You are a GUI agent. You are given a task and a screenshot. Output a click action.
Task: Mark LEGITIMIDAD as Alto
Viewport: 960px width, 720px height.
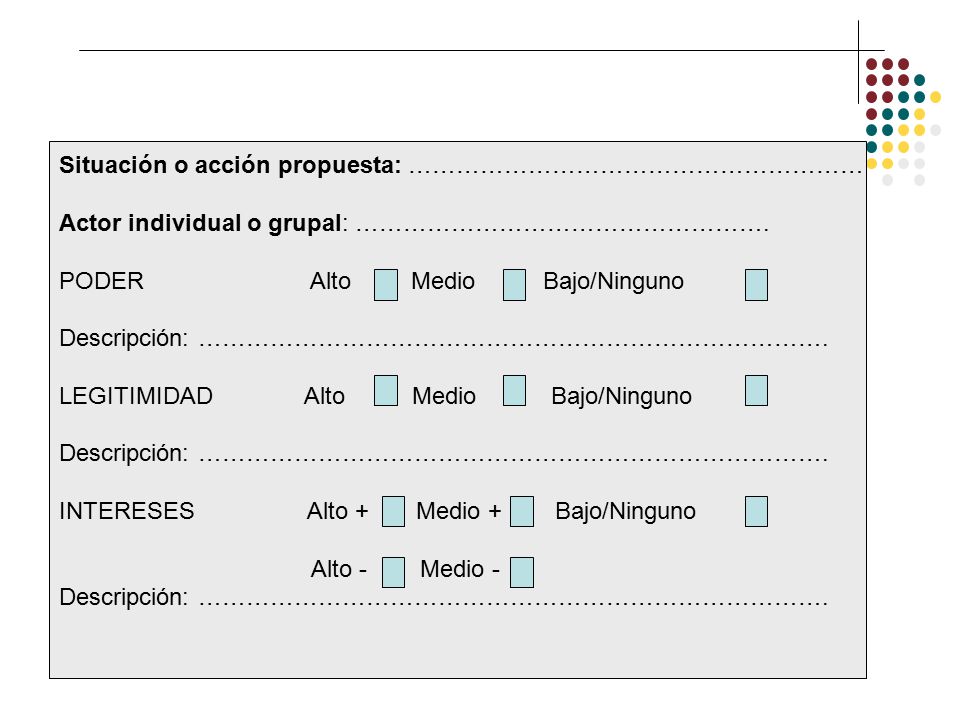pyautogui.click(x=386, y=391)
